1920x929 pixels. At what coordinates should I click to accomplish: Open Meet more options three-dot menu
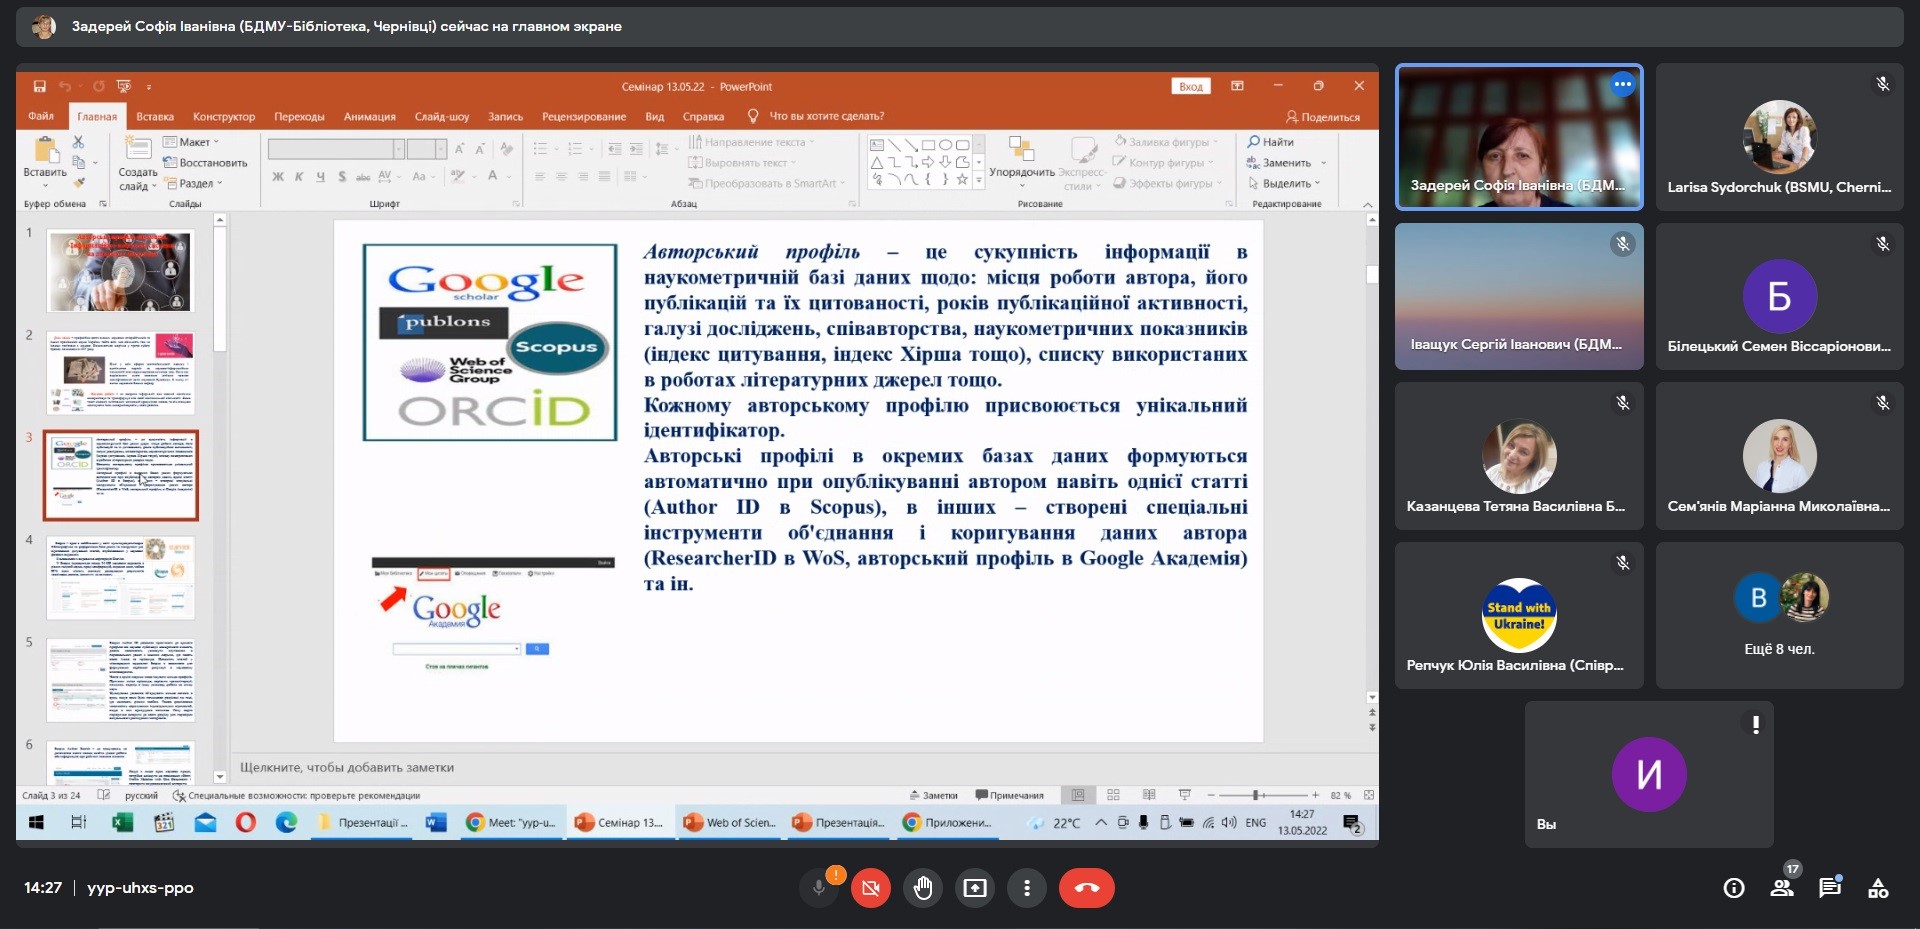1027,888
